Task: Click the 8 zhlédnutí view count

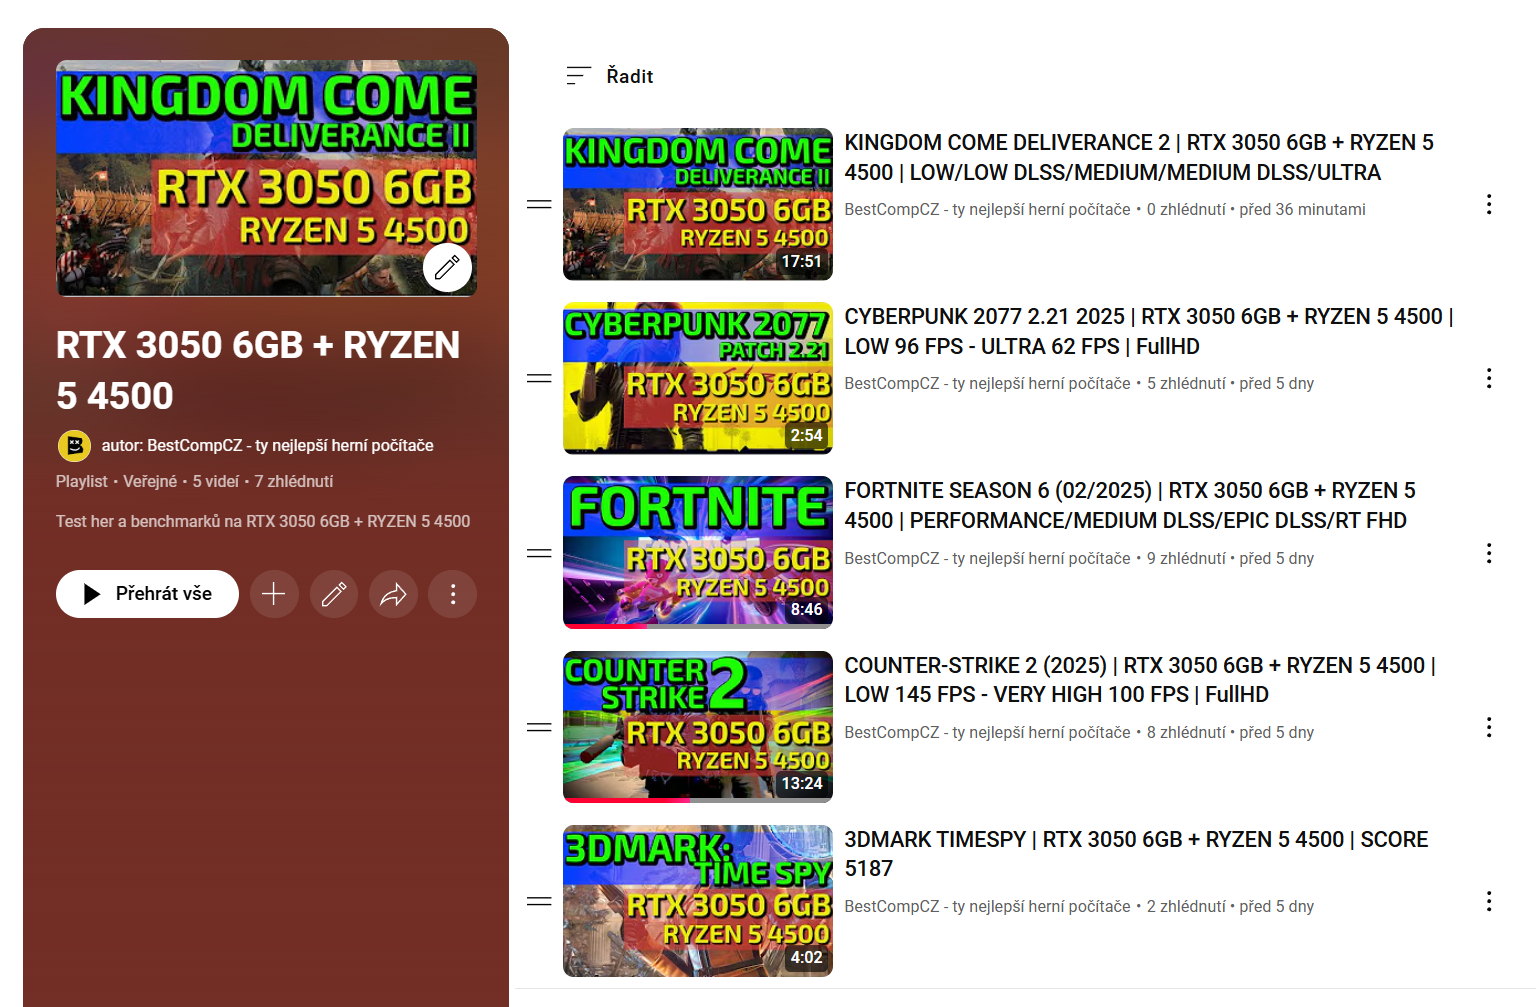Action: click(1186, 732)
